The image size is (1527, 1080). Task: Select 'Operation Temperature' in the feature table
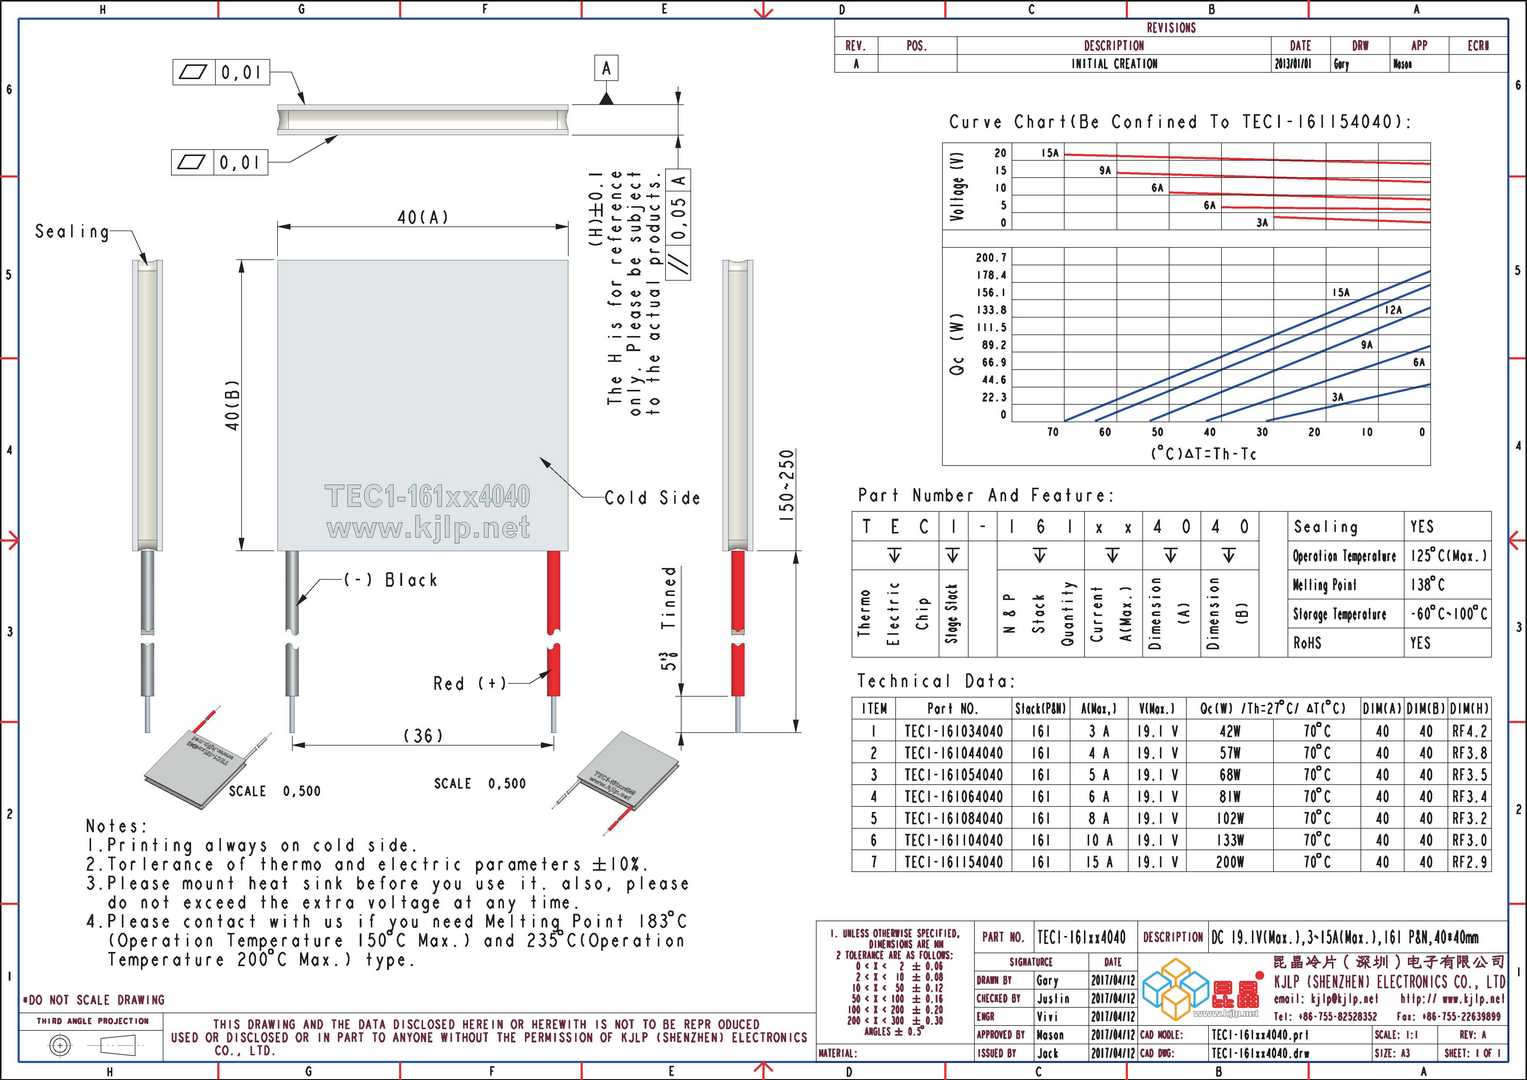(x=1344, y=556)
